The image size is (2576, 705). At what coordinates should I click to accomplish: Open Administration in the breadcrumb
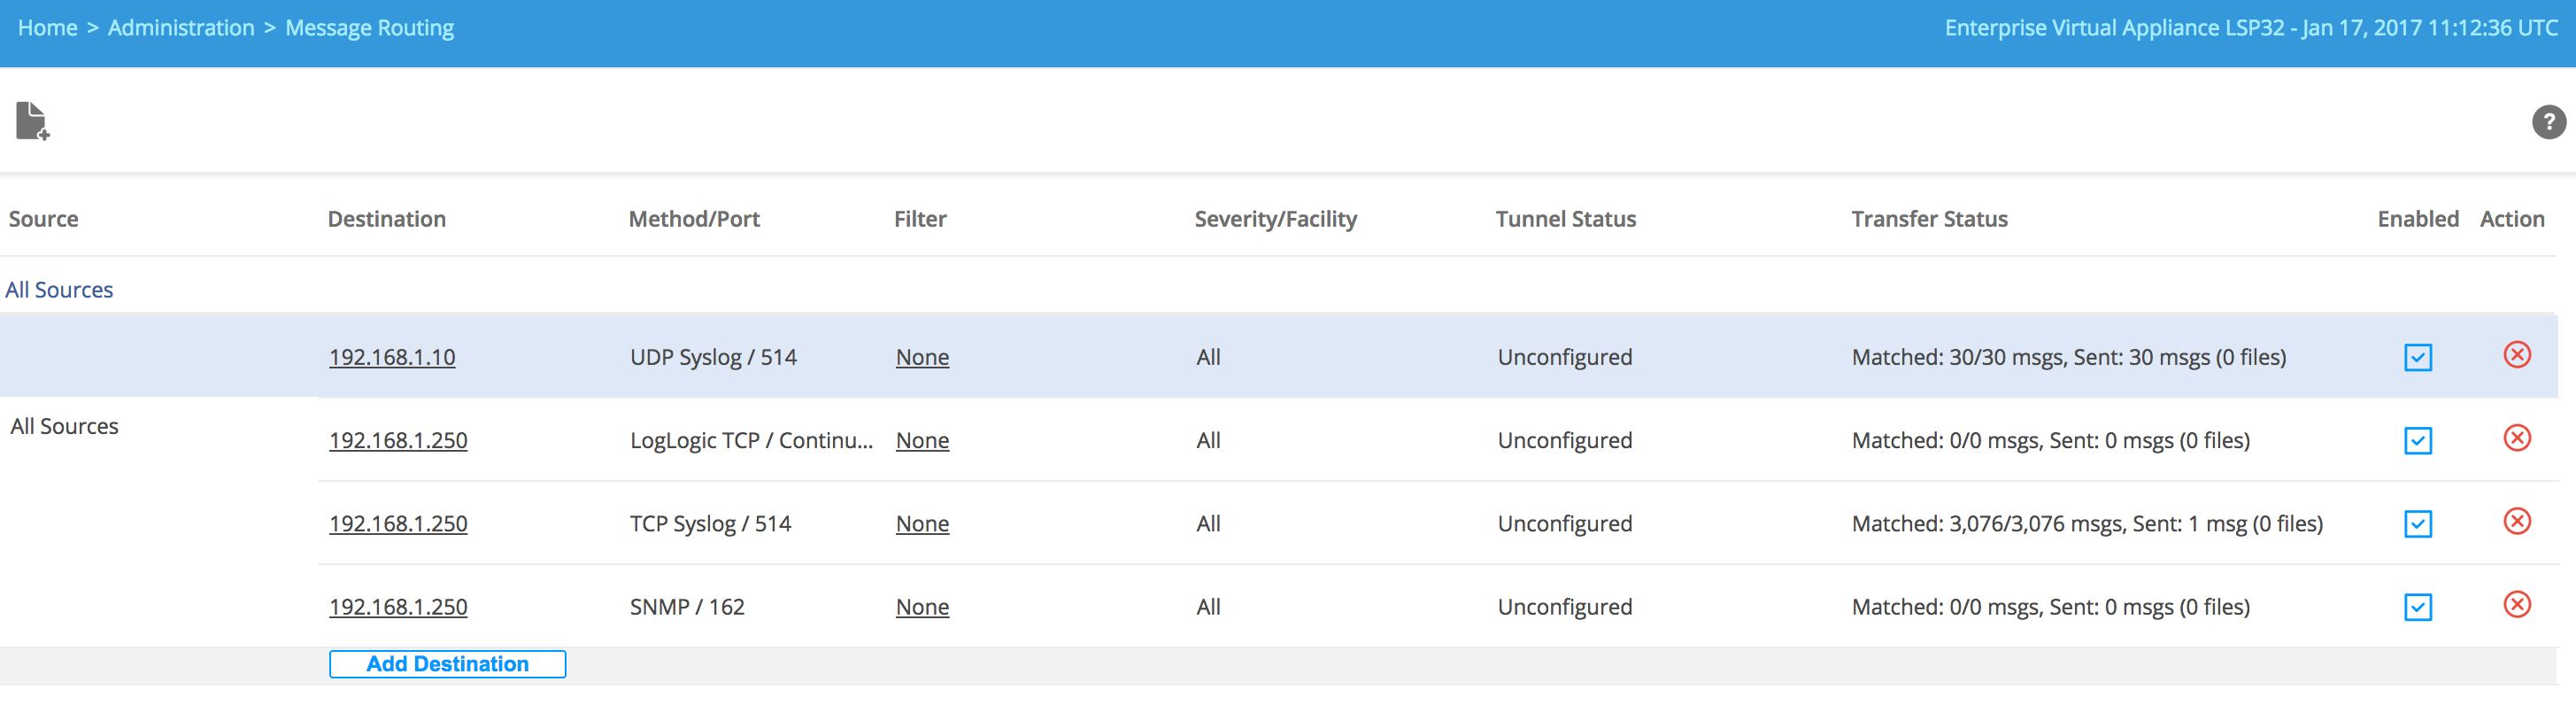pyautogui.click(x=181, y=28)
